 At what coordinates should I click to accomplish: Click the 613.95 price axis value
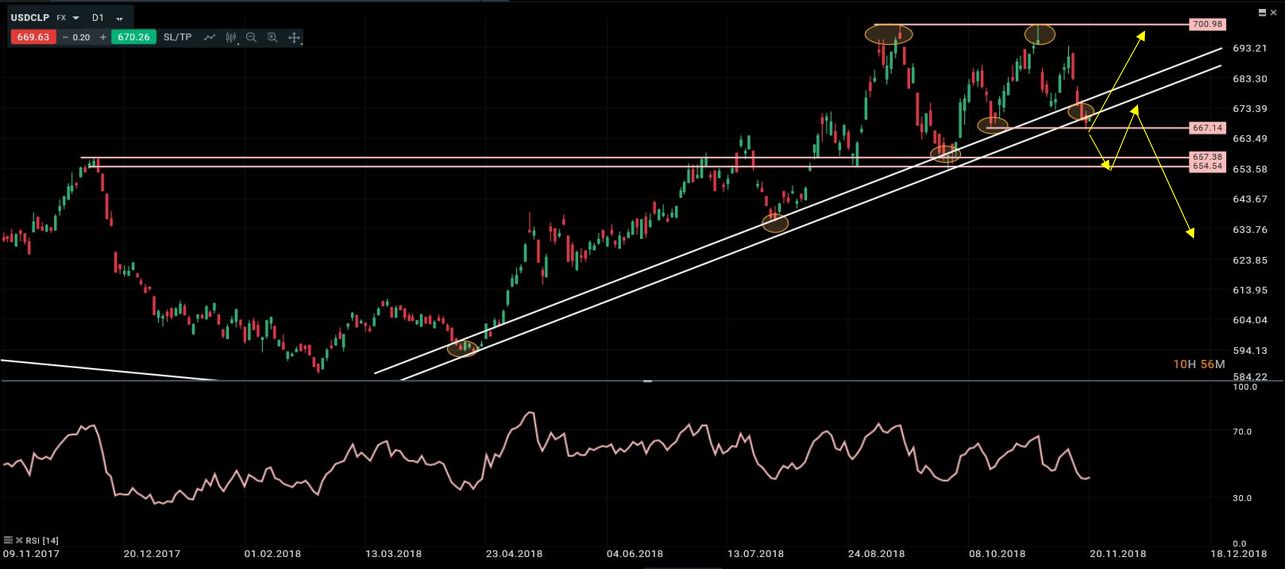(1250, 289)
